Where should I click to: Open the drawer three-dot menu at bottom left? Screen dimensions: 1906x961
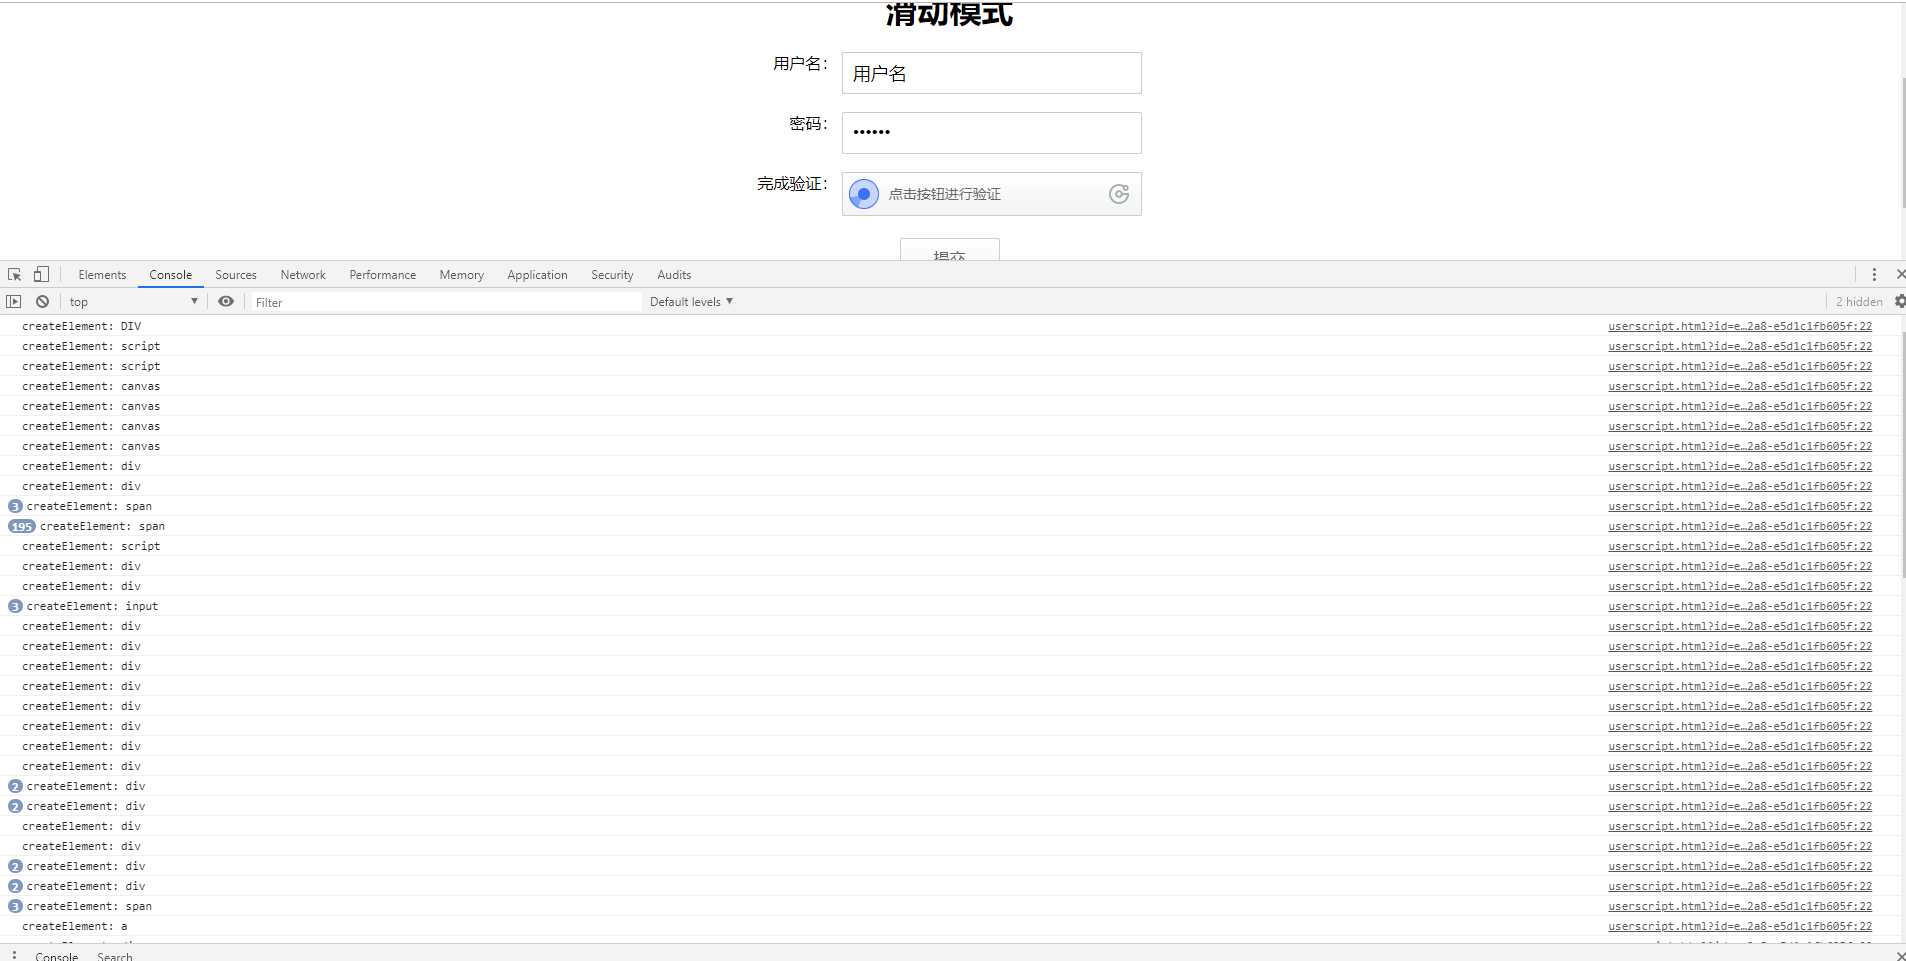click(x=14, y=955)
